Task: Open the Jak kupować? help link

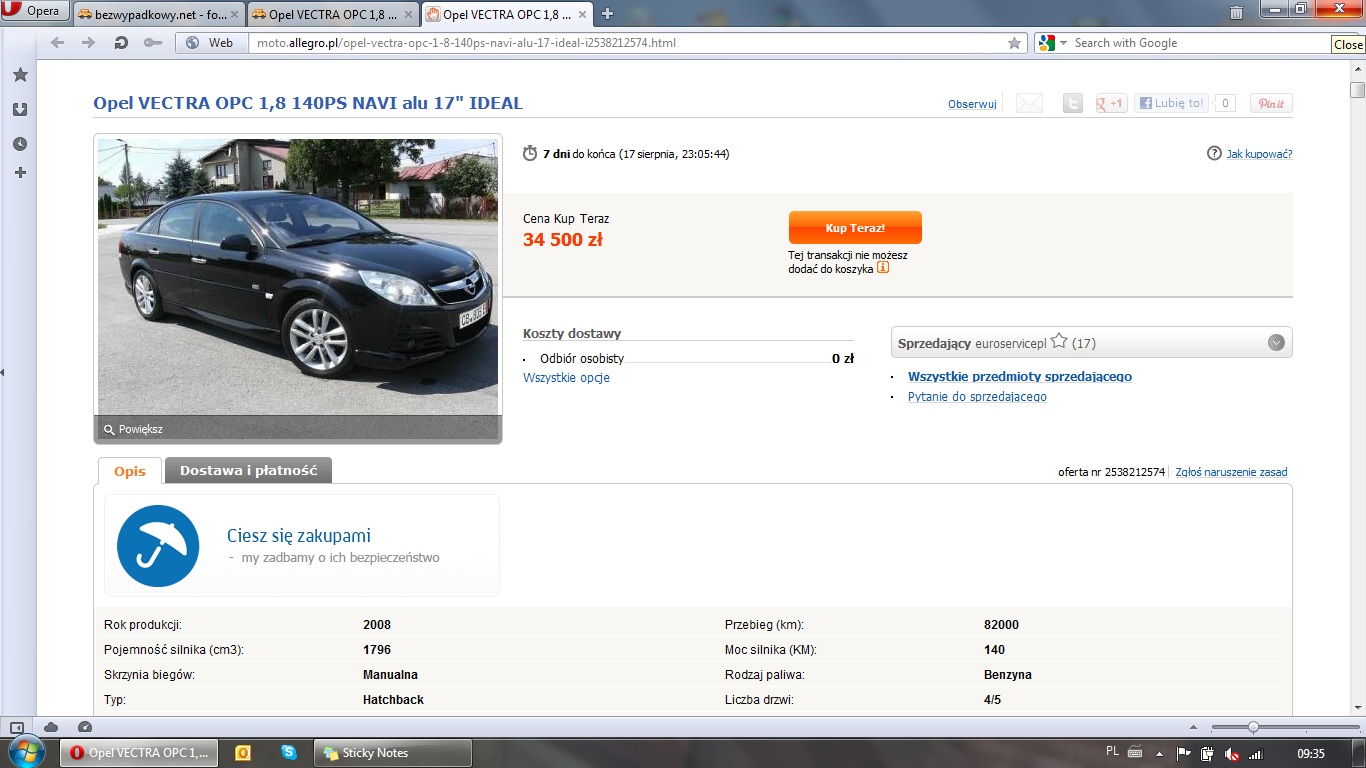Action: pyautogui.click(x=1259, y=154)
